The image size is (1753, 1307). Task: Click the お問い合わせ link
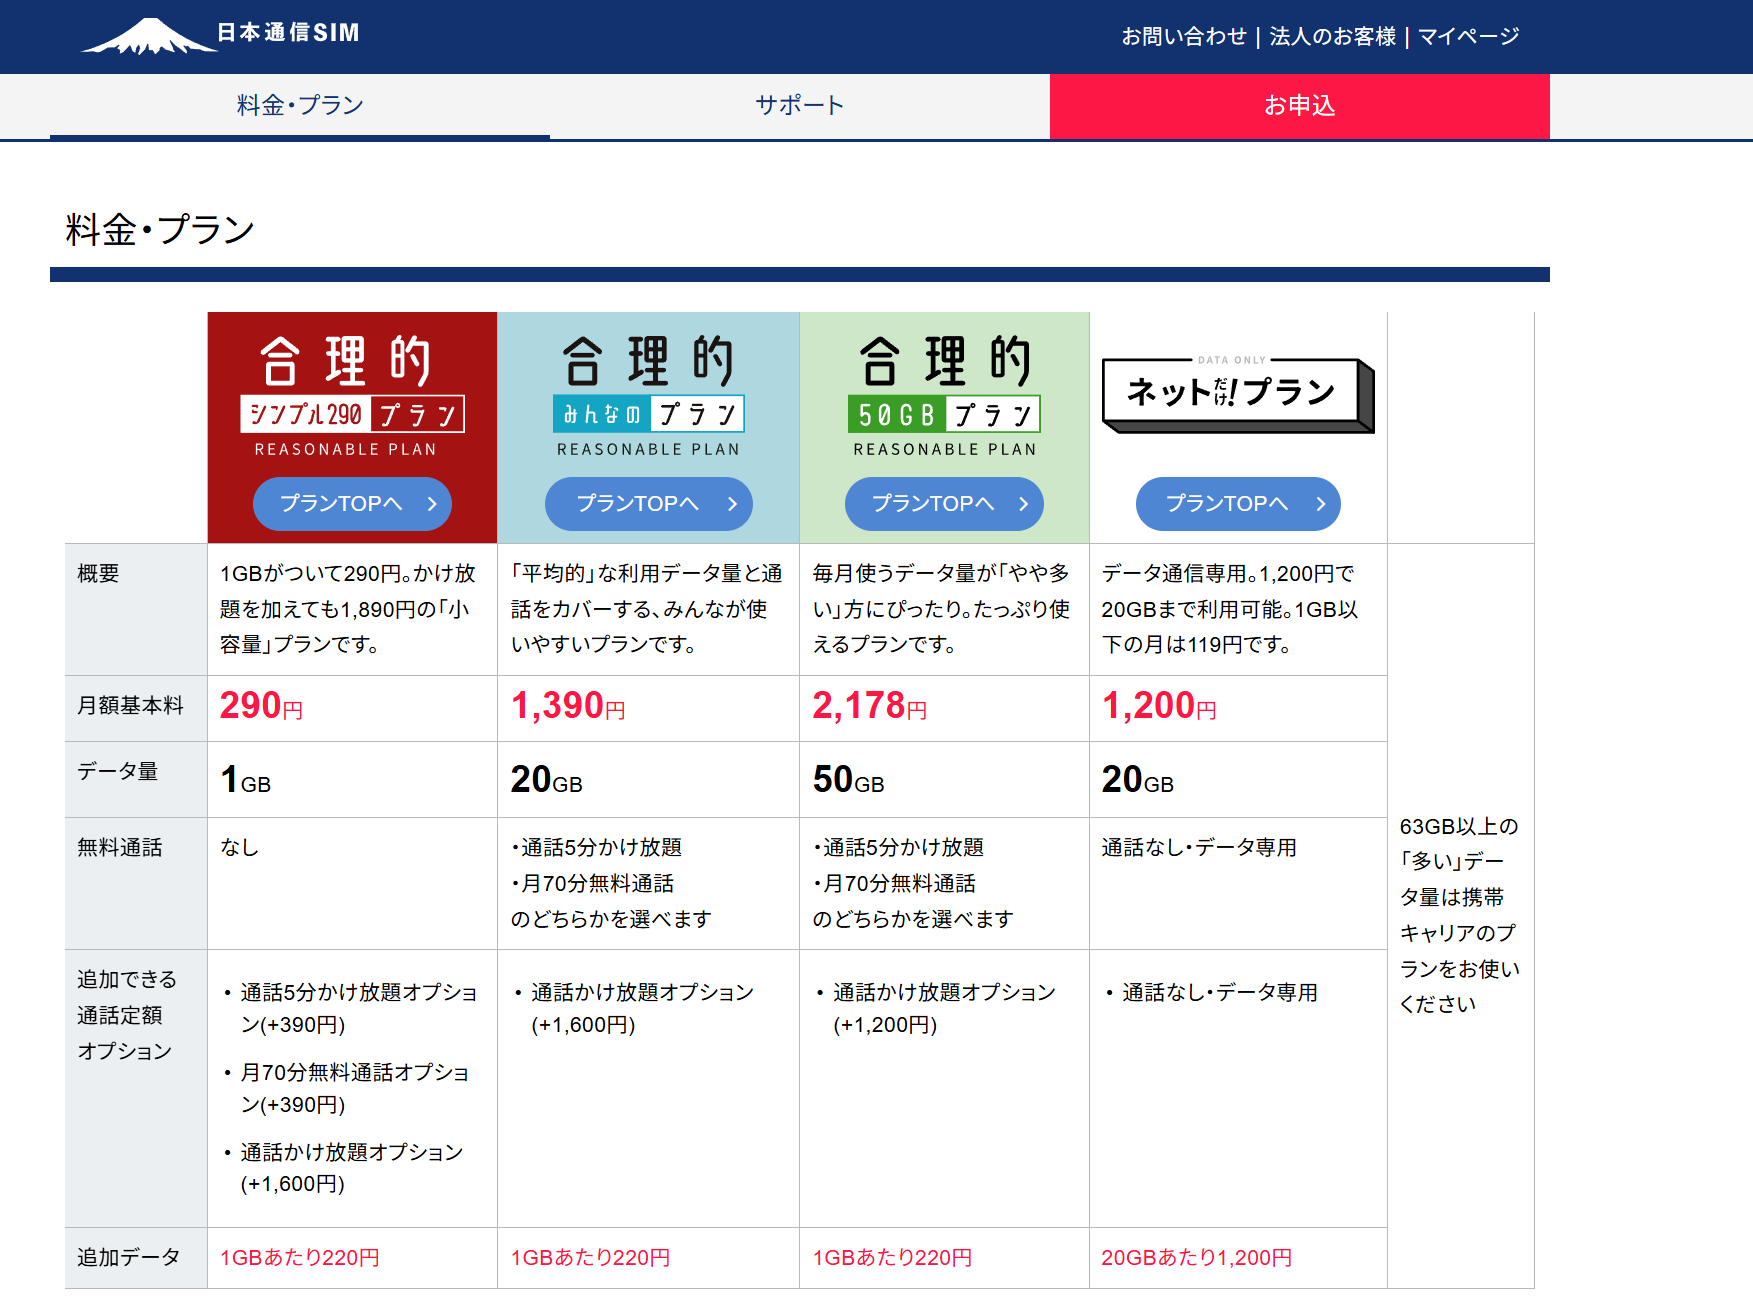coord(1185,35)
